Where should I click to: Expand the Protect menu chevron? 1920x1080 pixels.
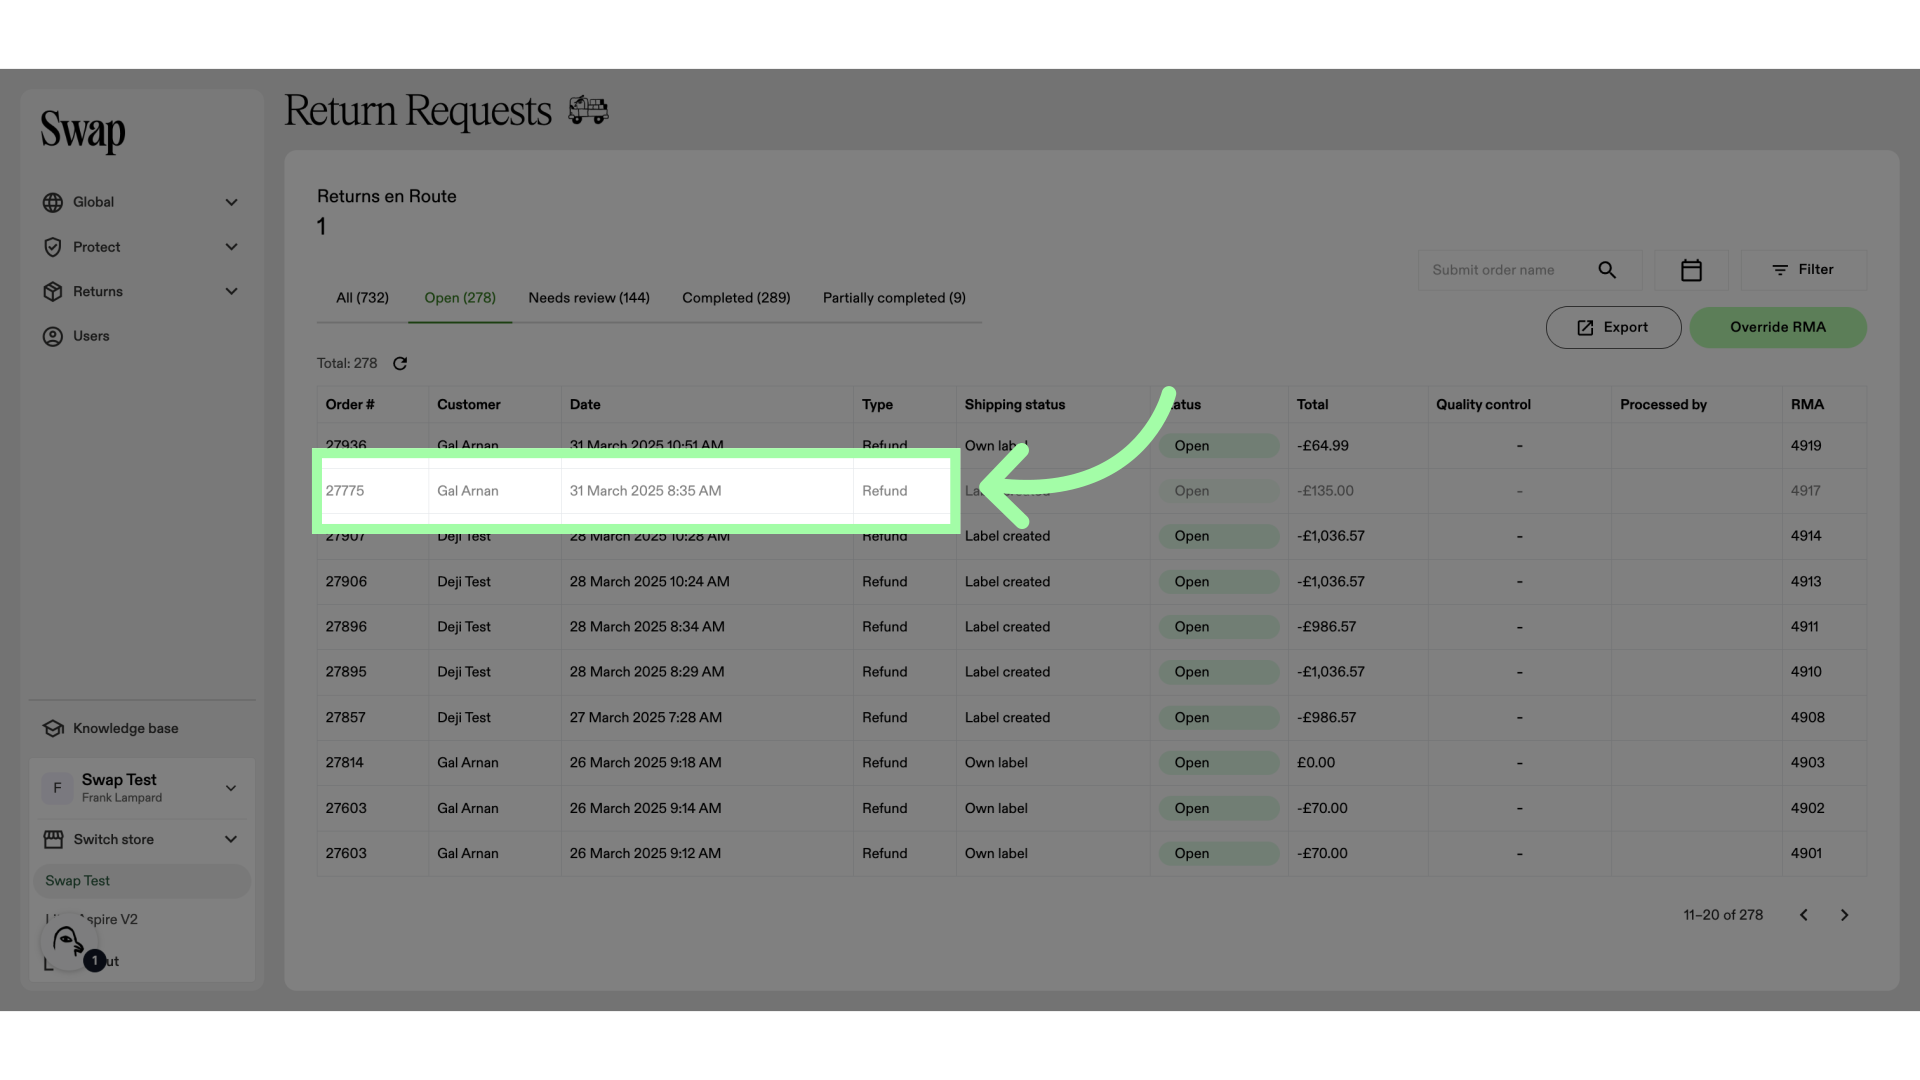pyautogui.click(x=231, y=247)
